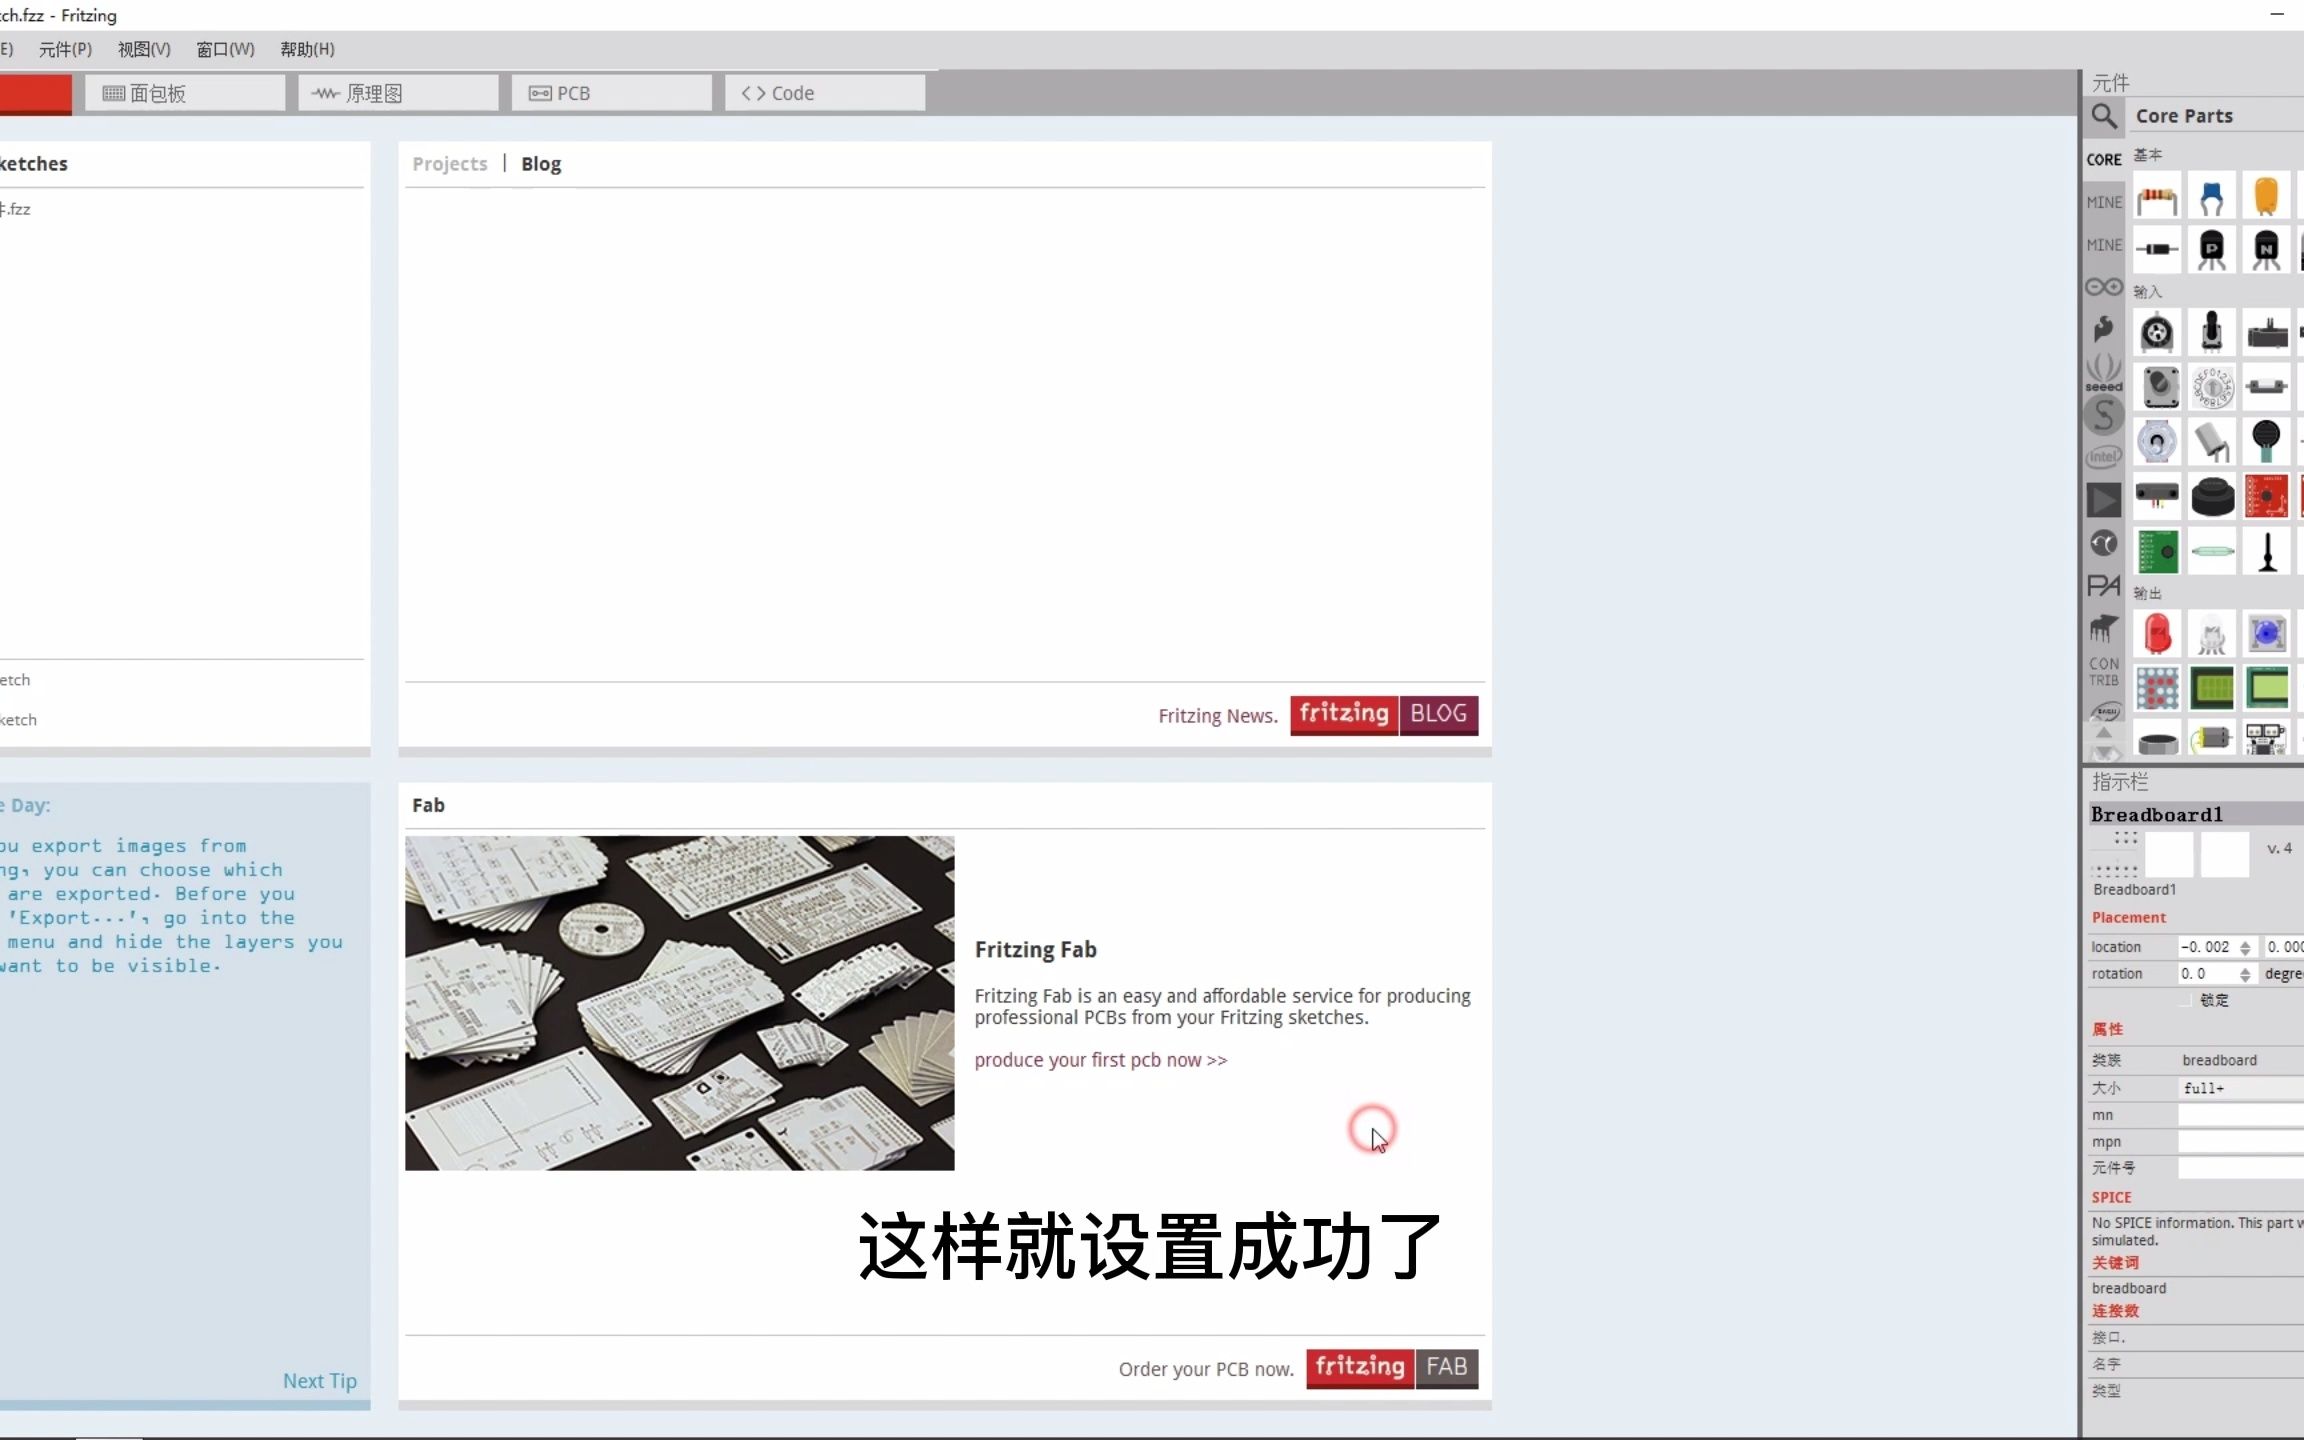Show the Blog feed
Viewport: 2304px width, 1440px height.
click(541, 164)
